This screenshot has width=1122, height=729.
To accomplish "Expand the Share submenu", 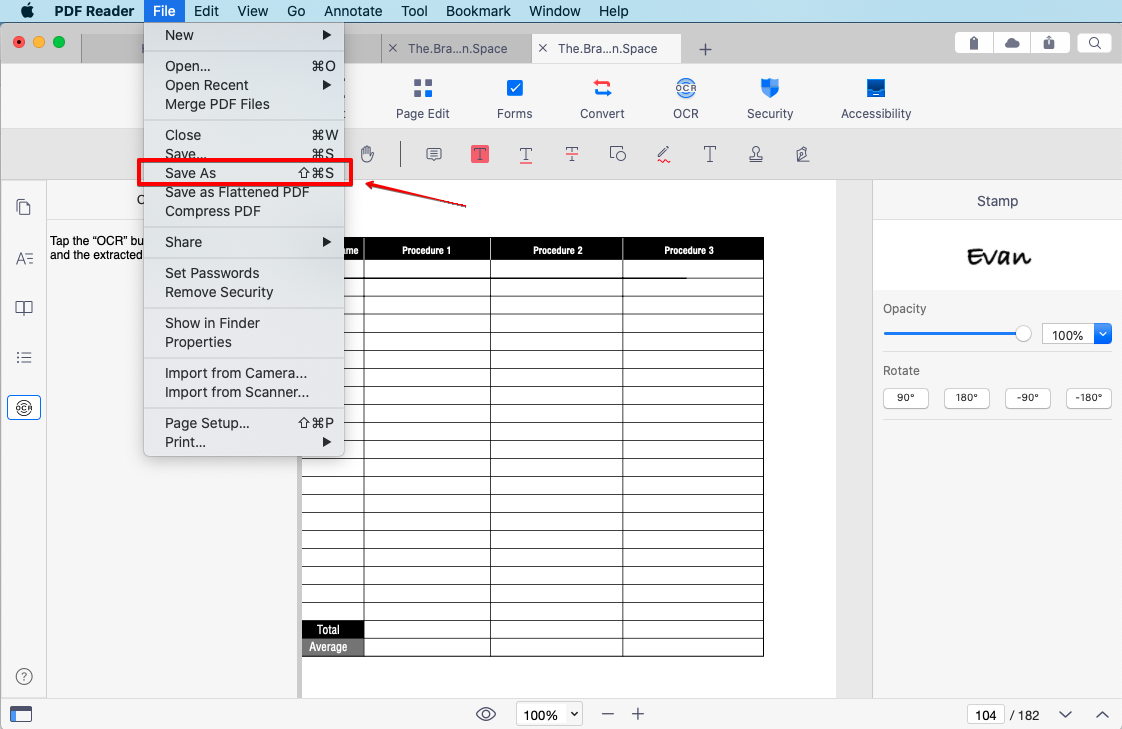I will click(x=243, y=242).
